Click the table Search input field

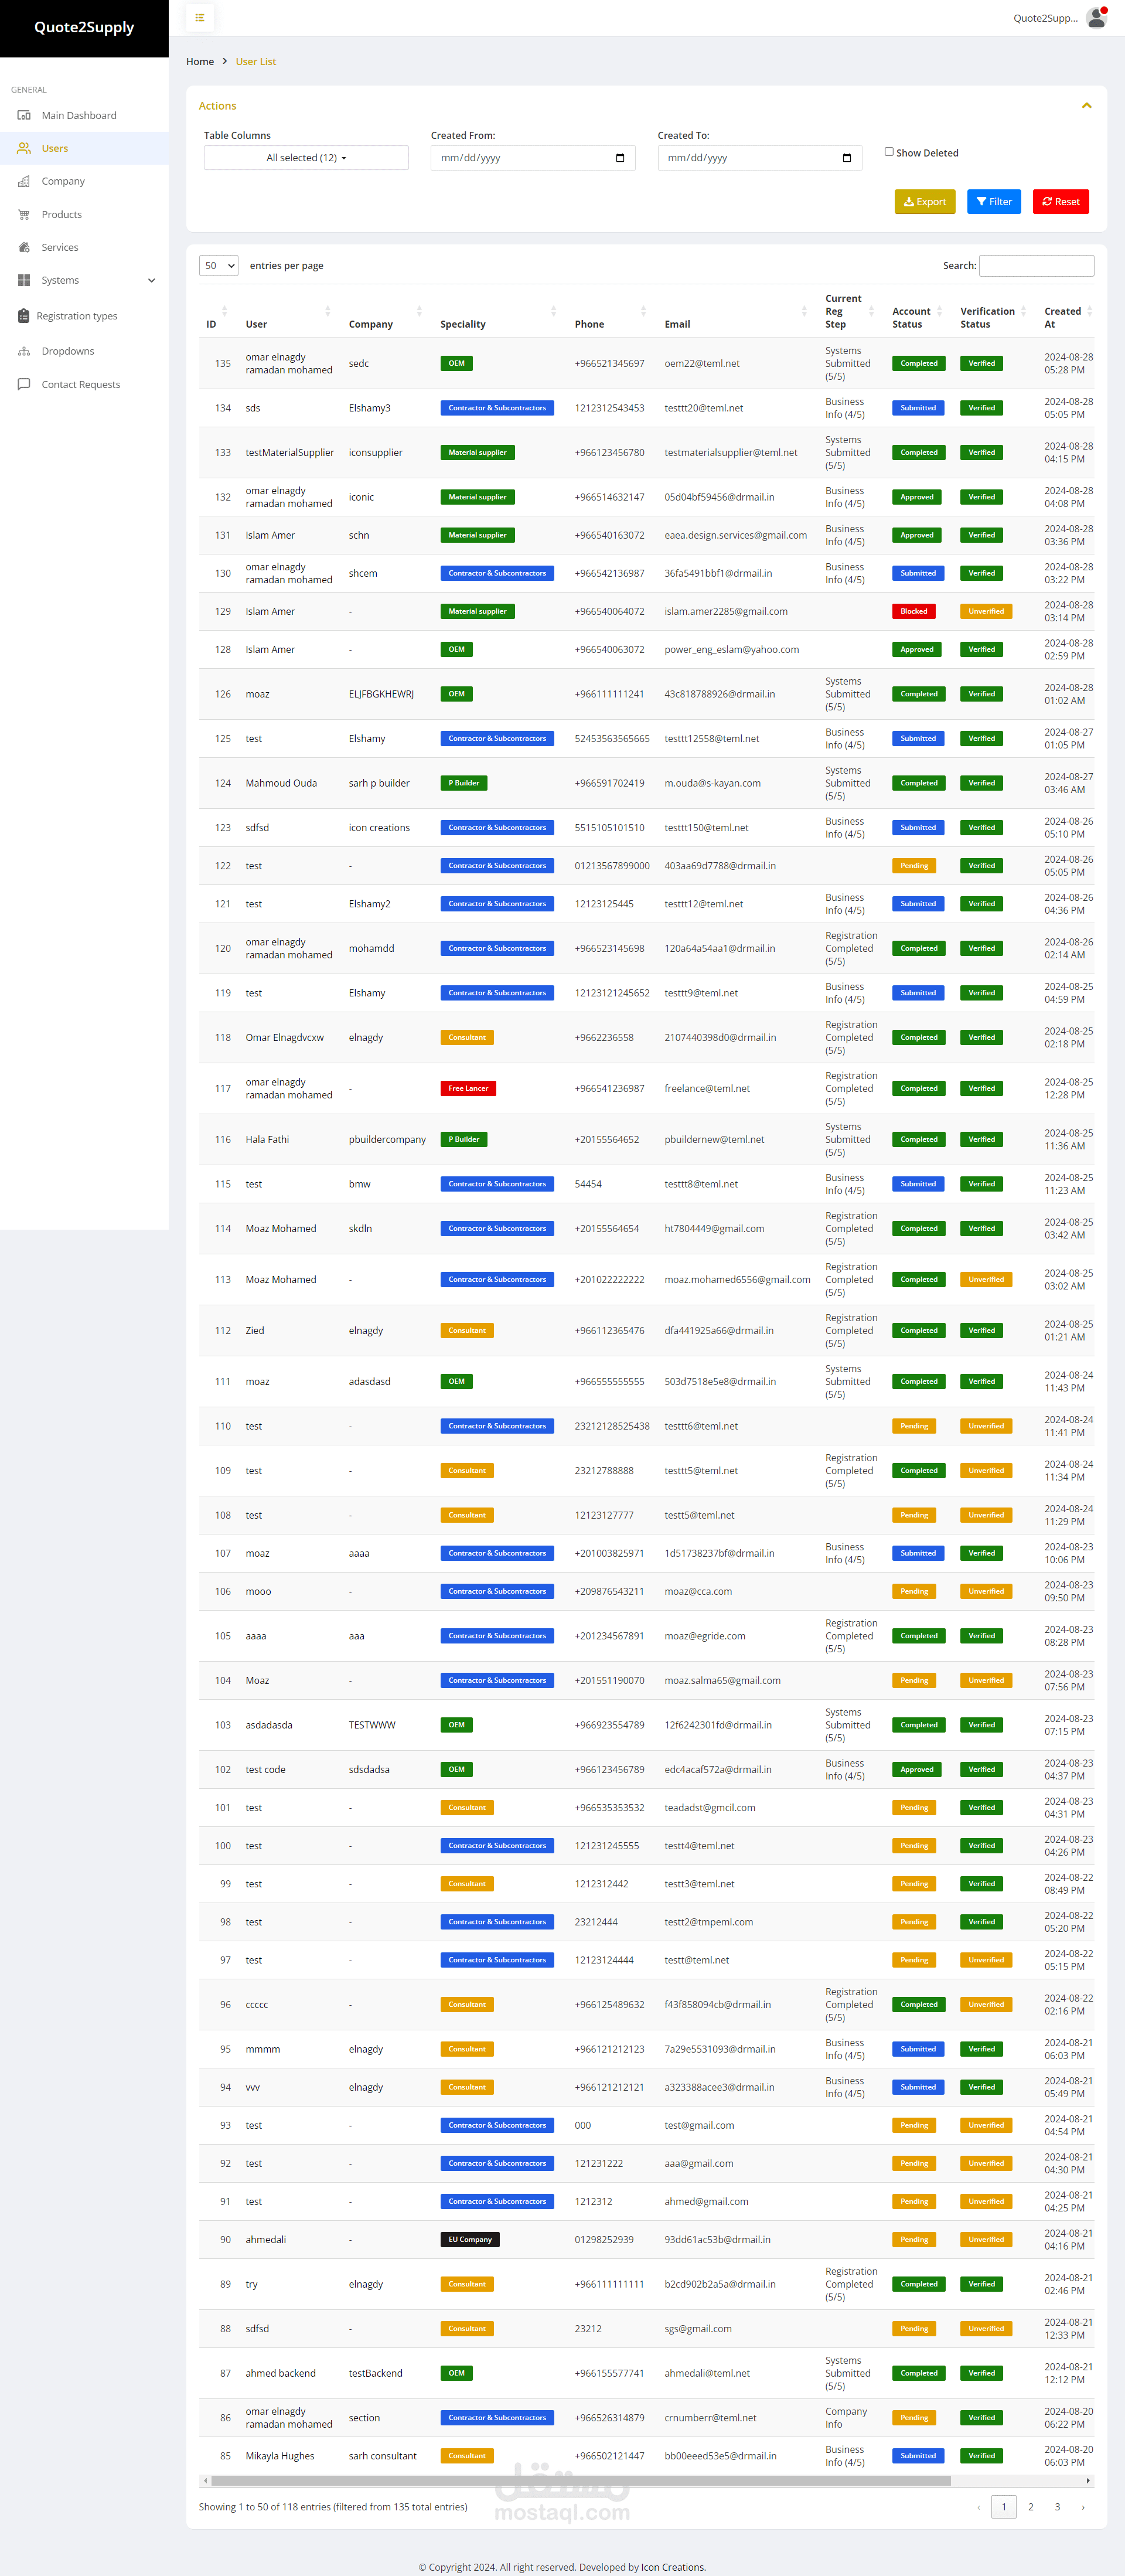coord(1036,266)
